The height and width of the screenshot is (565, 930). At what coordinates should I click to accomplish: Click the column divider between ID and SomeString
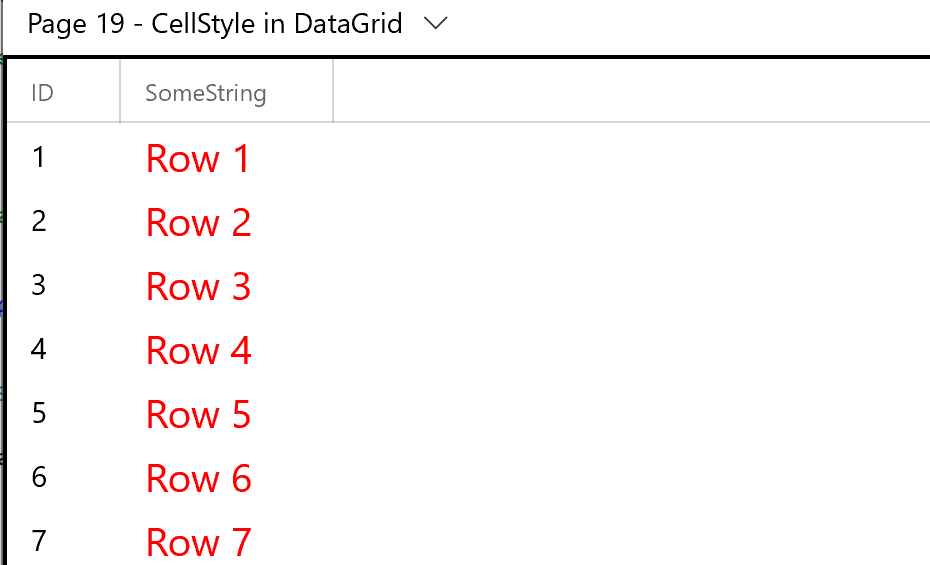(x=120, y=91)
